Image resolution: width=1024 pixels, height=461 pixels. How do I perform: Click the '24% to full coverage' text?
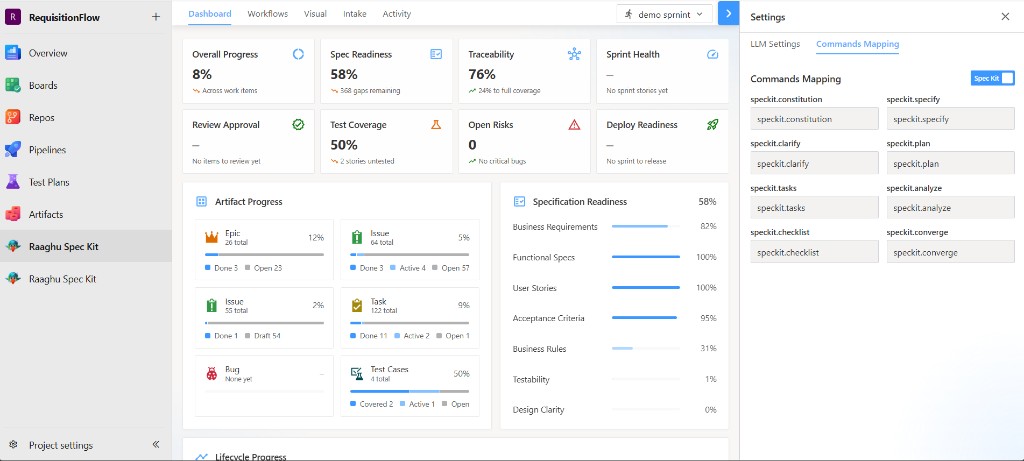click(x=509, y=91)
